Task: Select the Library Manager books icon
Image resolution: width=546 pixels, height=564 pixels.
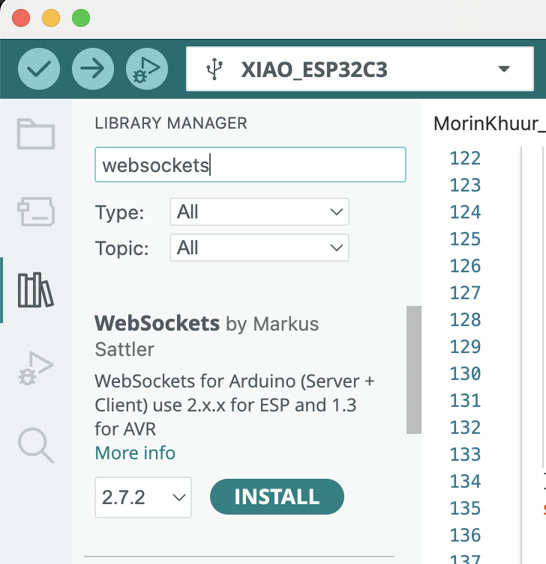Action: pos(36,290)
